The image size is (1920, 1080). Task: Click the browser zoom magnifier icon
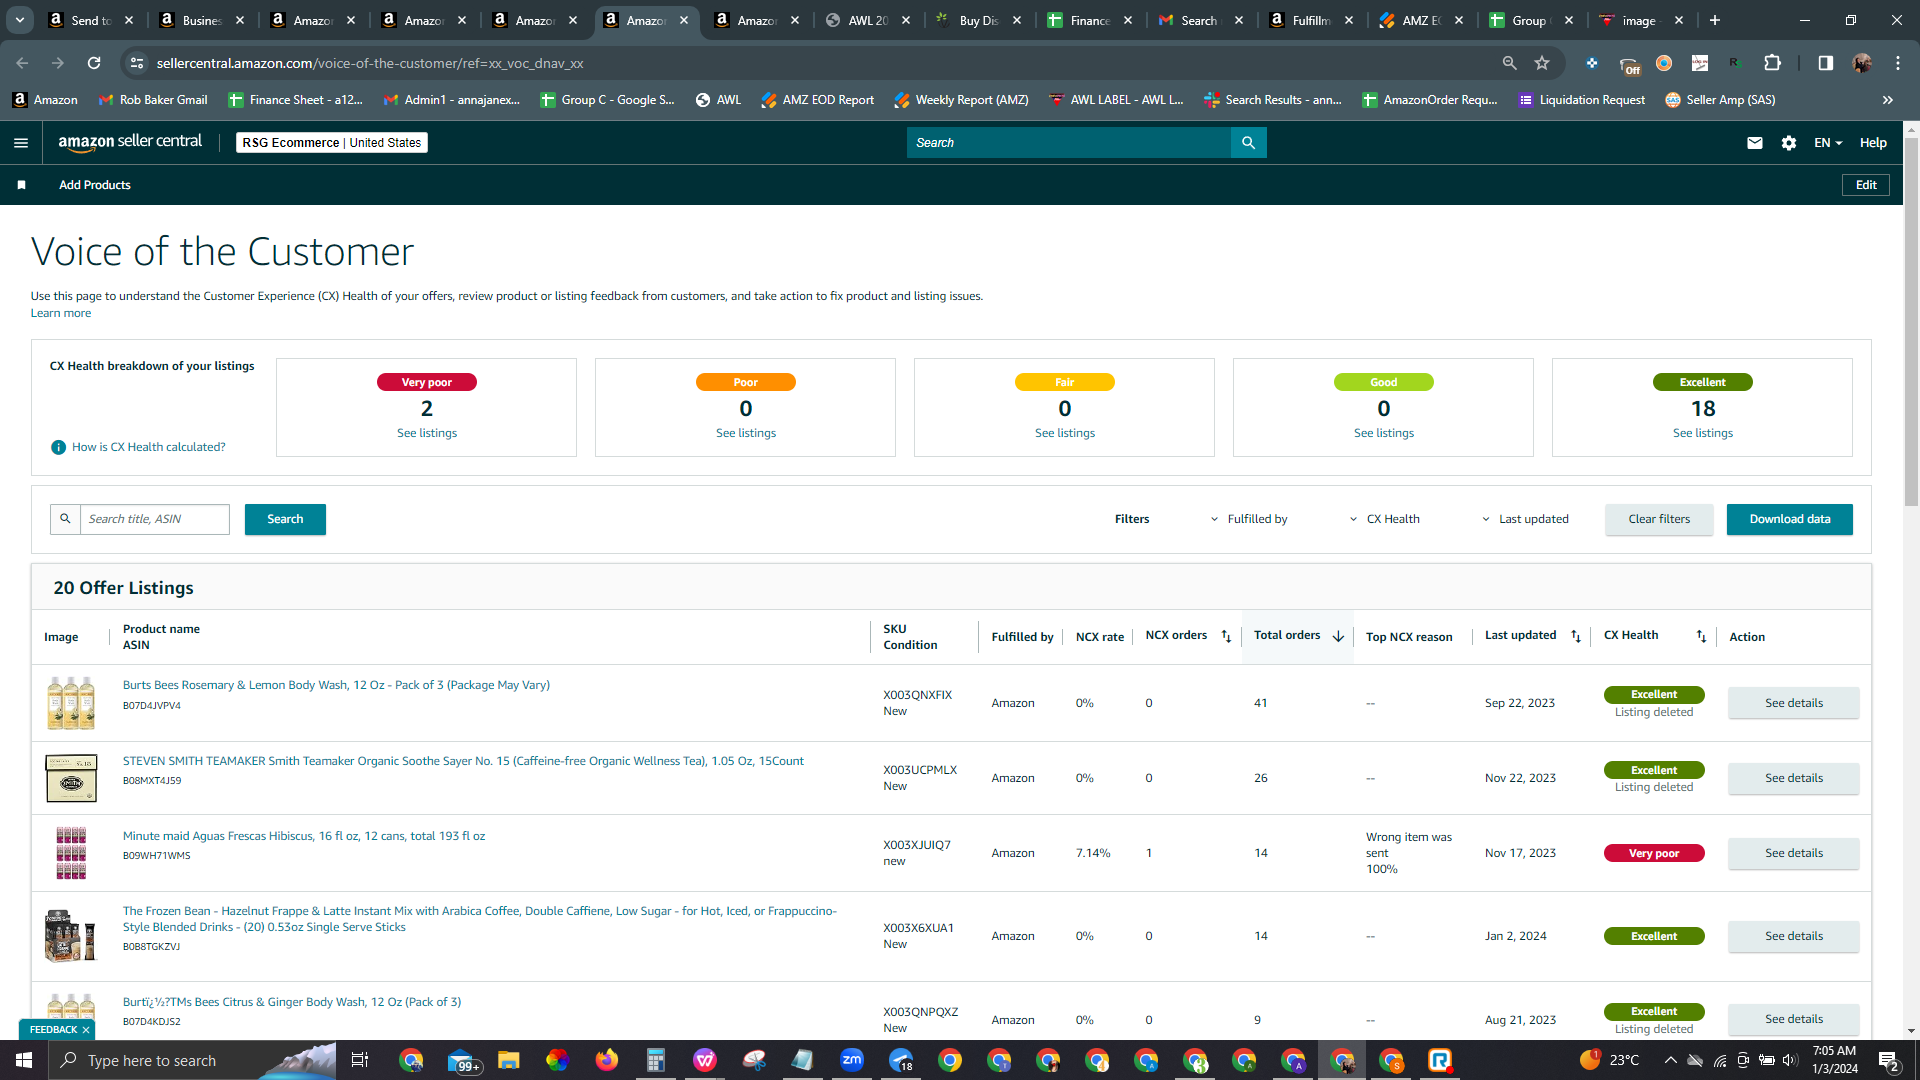1509,63
